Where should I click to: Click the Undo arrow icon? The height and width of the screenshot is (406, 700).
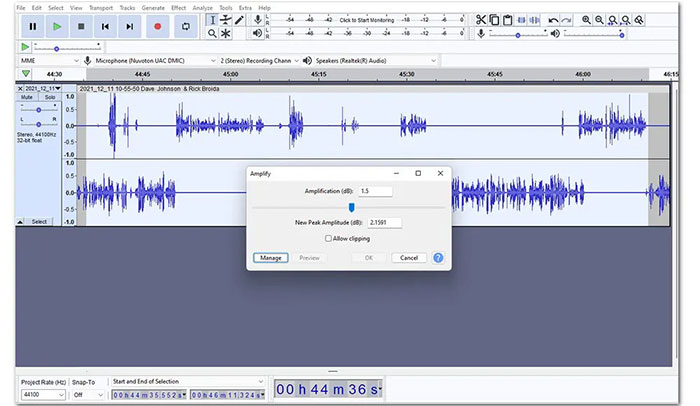point(554,20)
